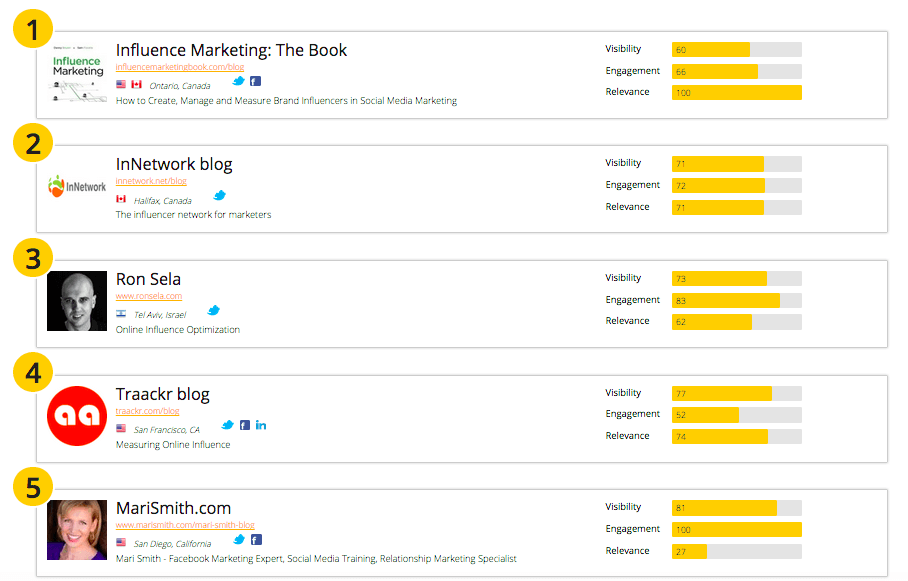
Task: Click Mari Smith's portrait photo
Action: pos(77,530)
